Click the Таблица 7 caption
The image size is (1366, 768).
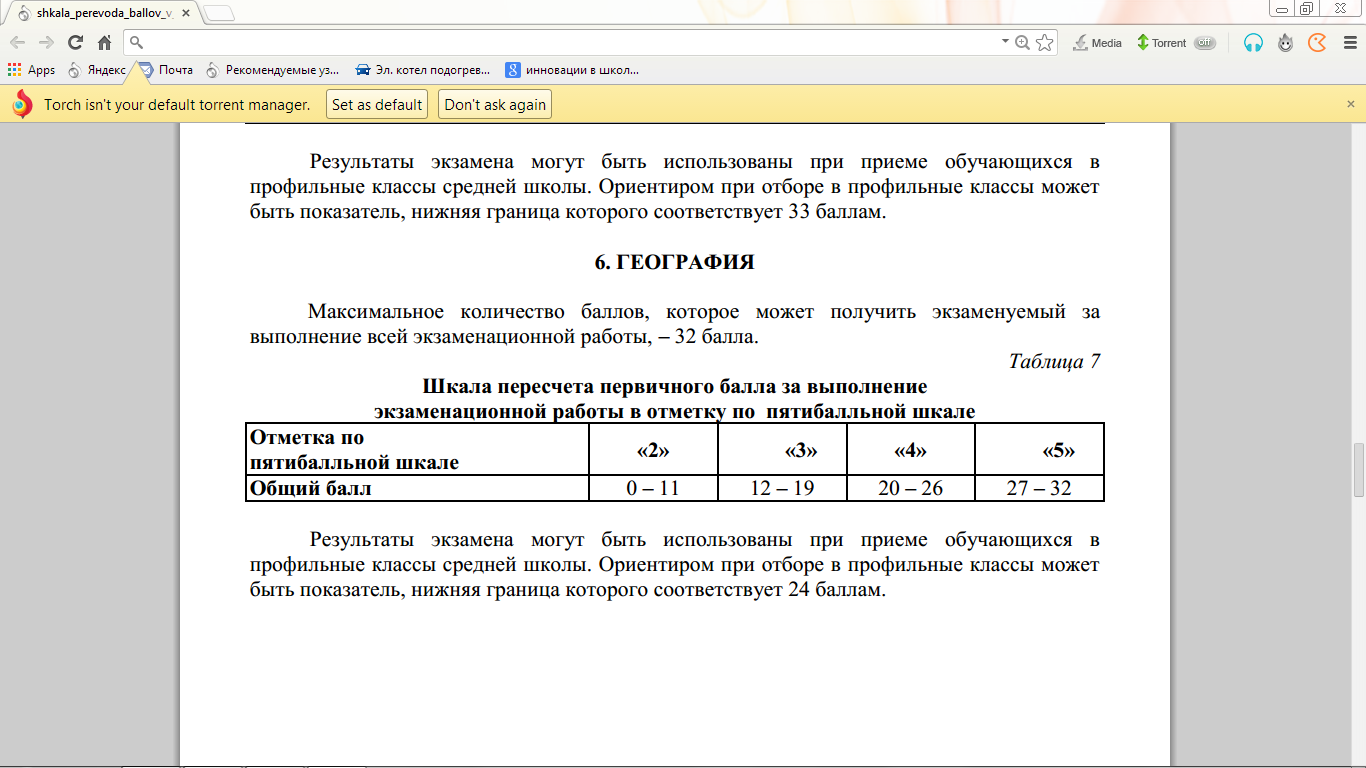[x=1054, y=361]
